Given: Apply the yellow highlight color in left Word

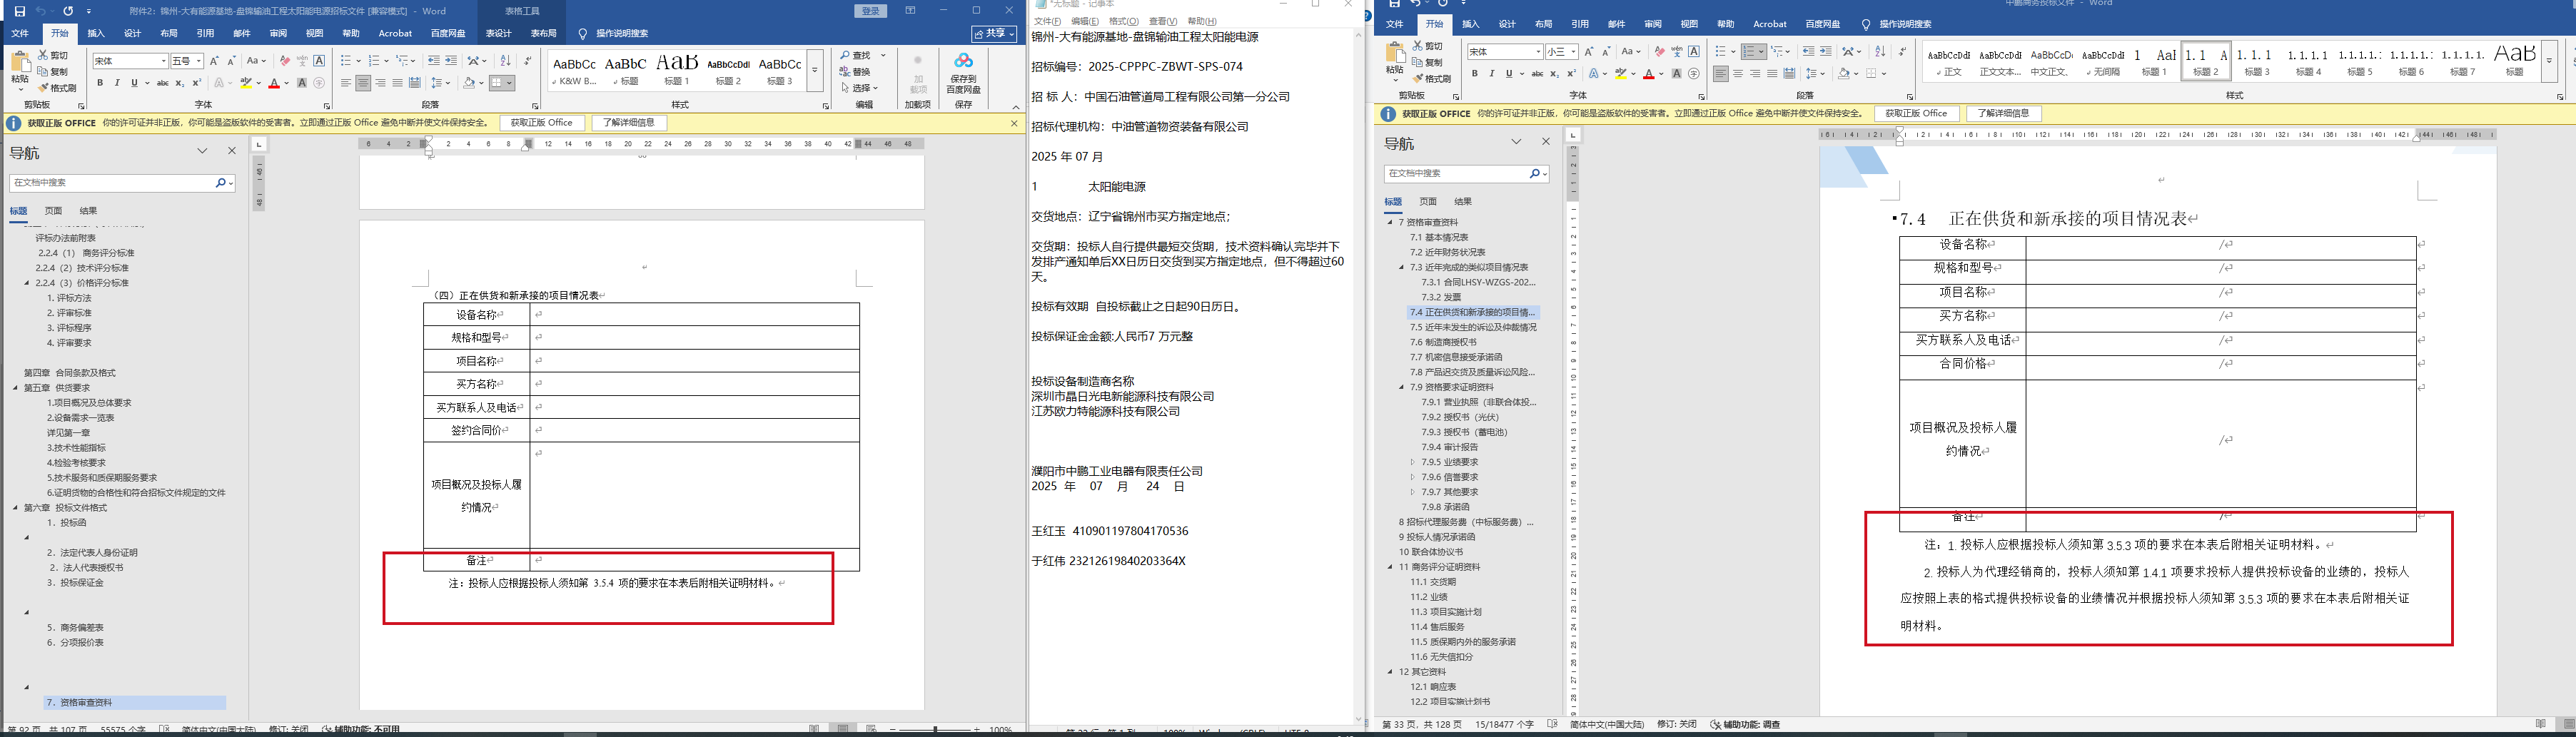Looking at the screenshot, I should point(245,83).
